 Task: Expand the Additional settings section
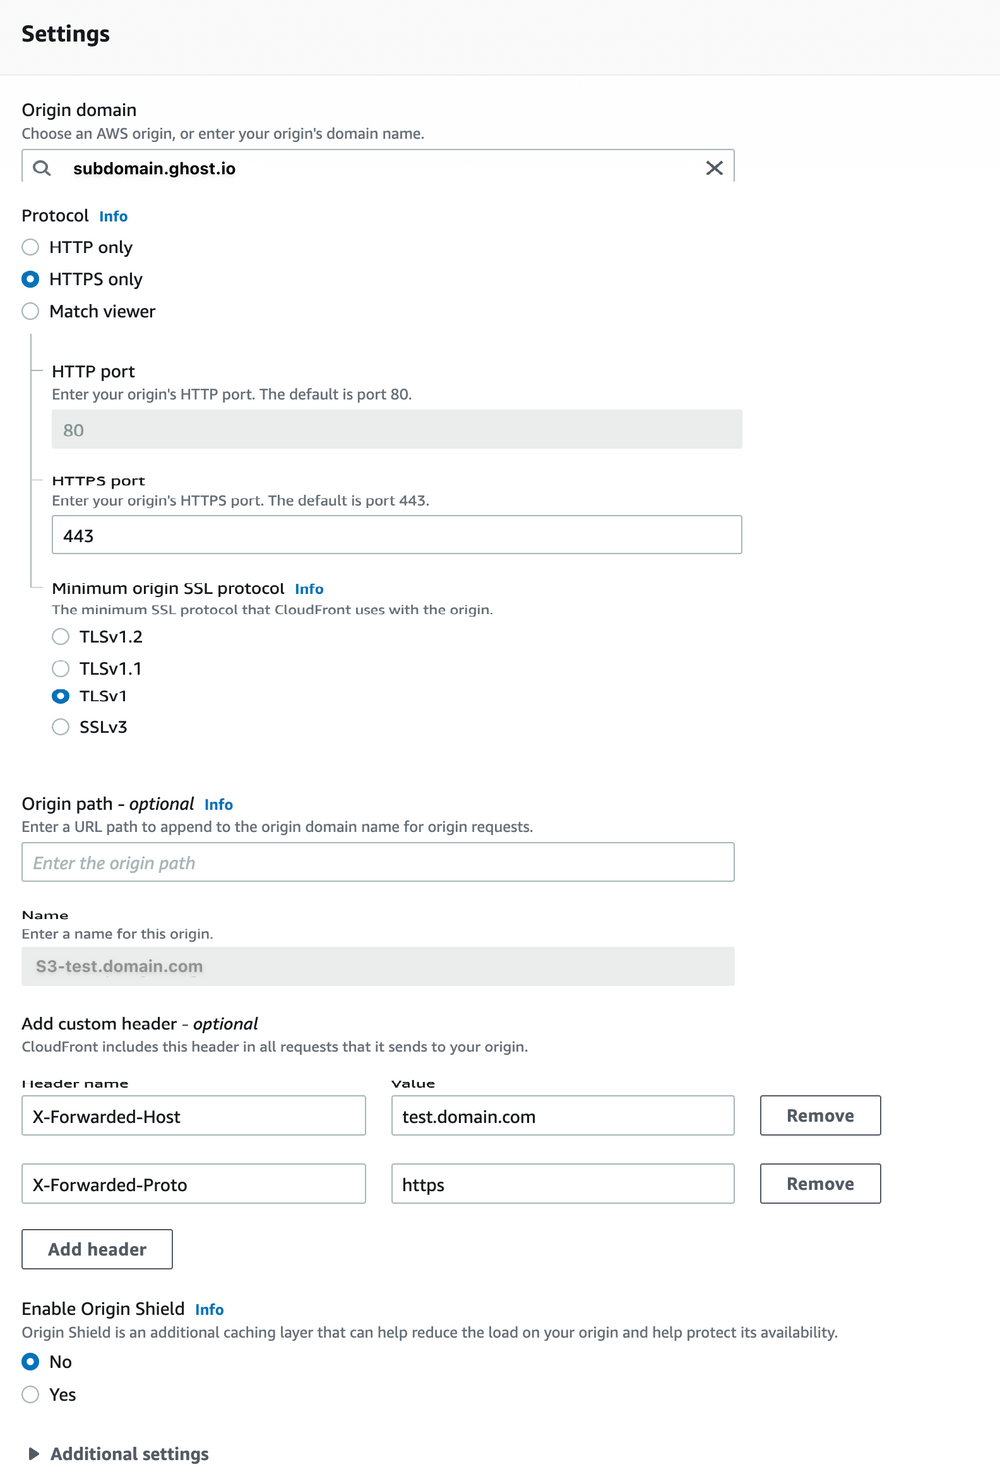(118, 1454)
